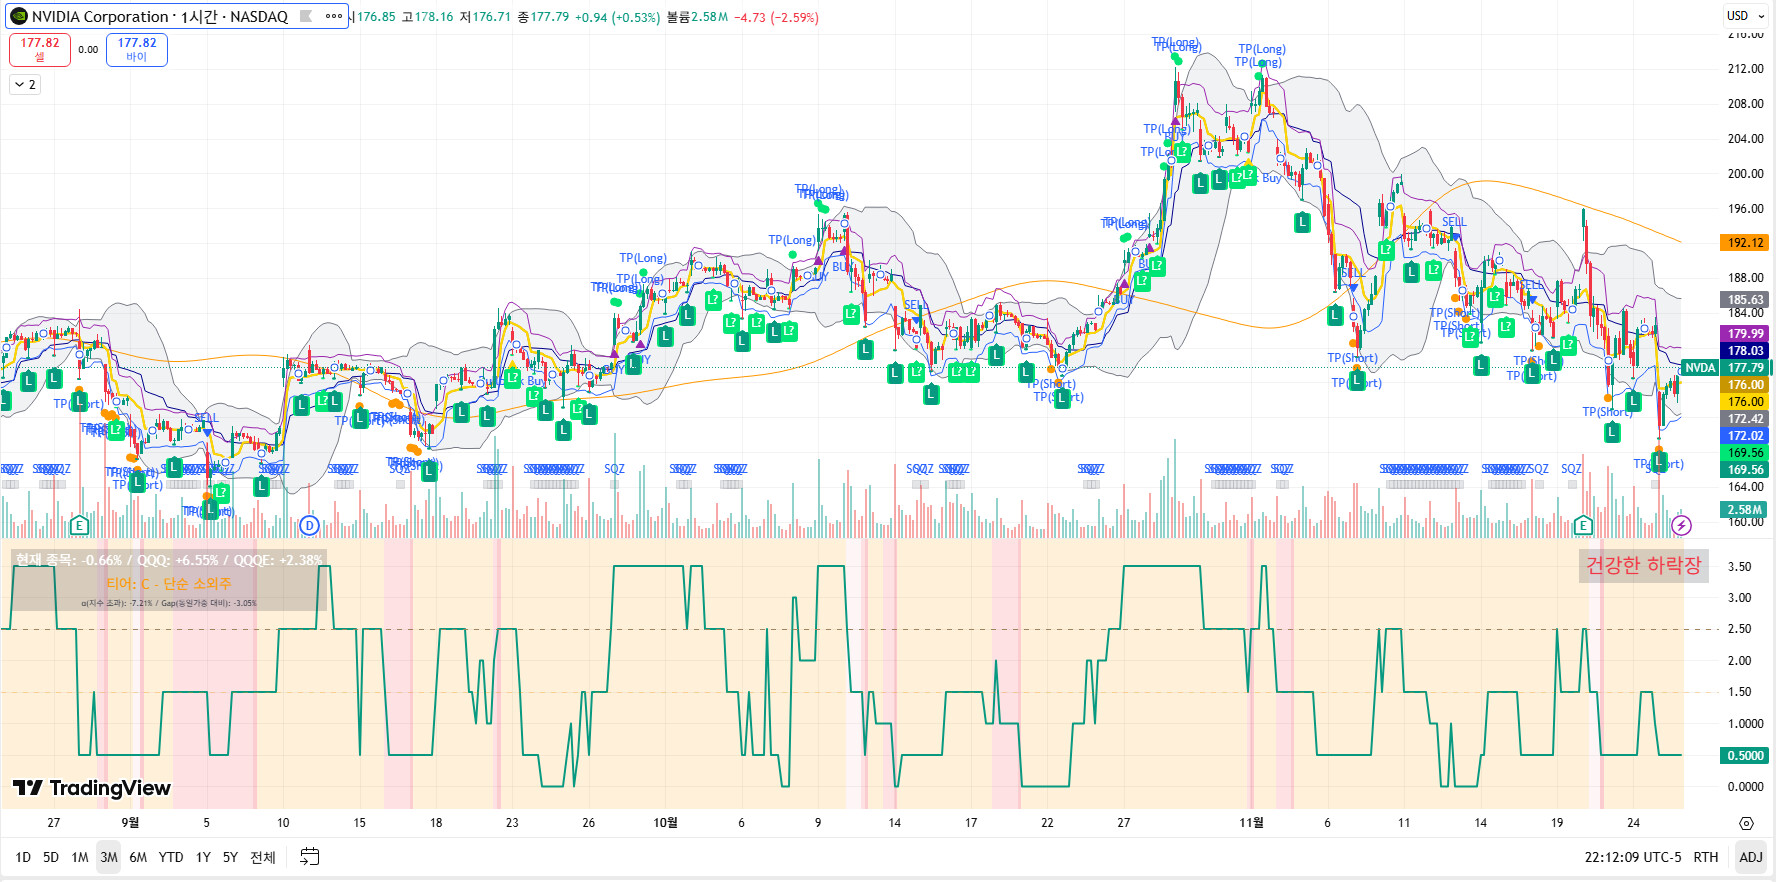Open the 22:12:09 UTC-5 timezone menu
Screen dimensions: 1776x882
1633,857
